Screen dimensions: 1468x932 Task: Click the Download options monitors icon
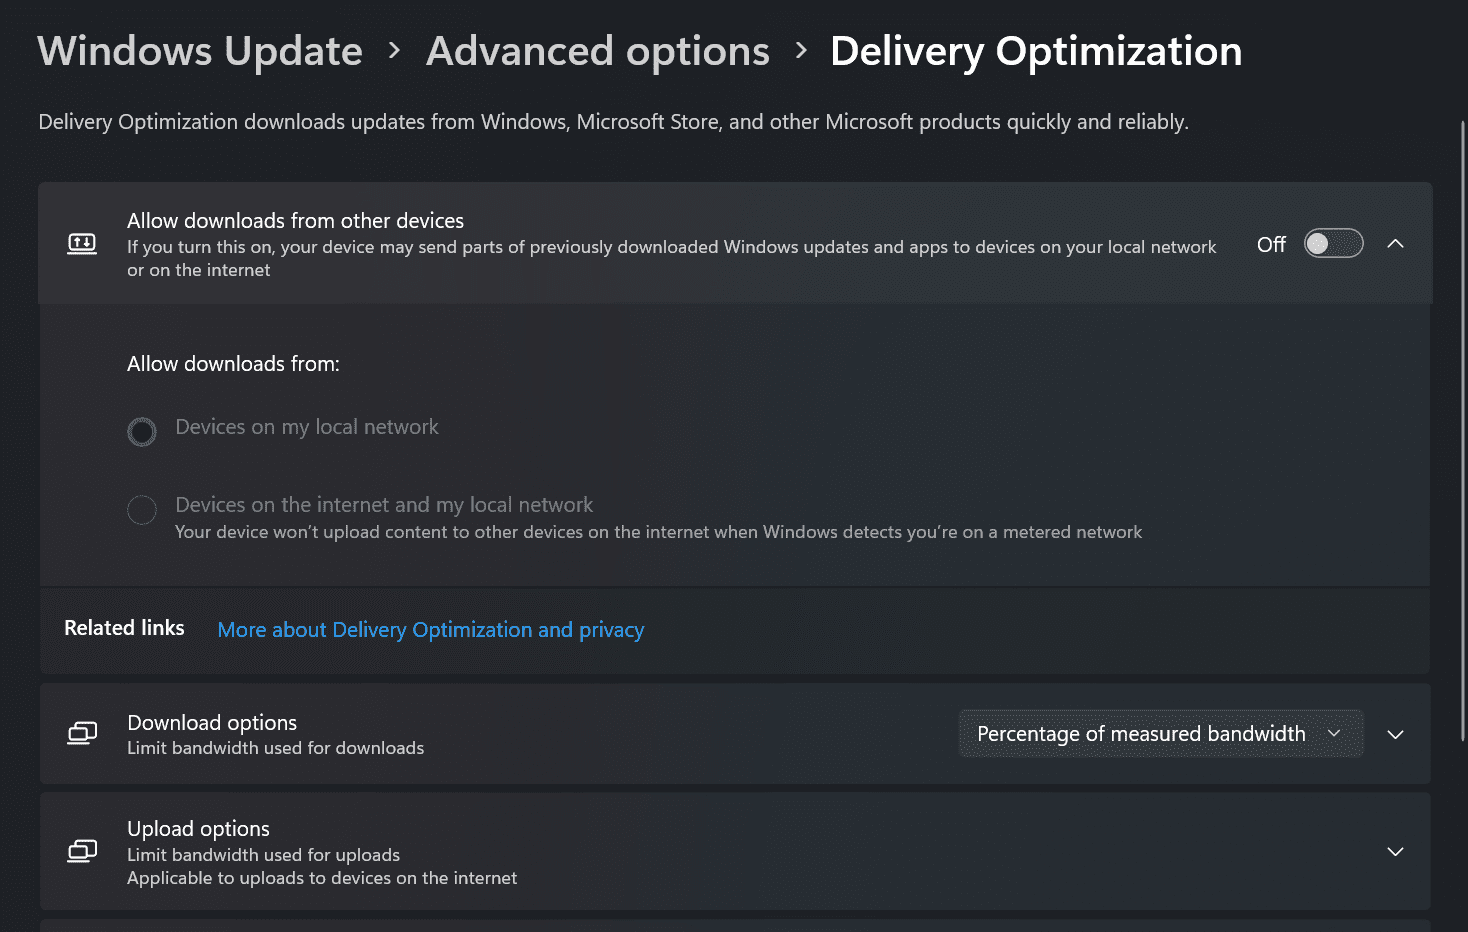click(82, 733)
